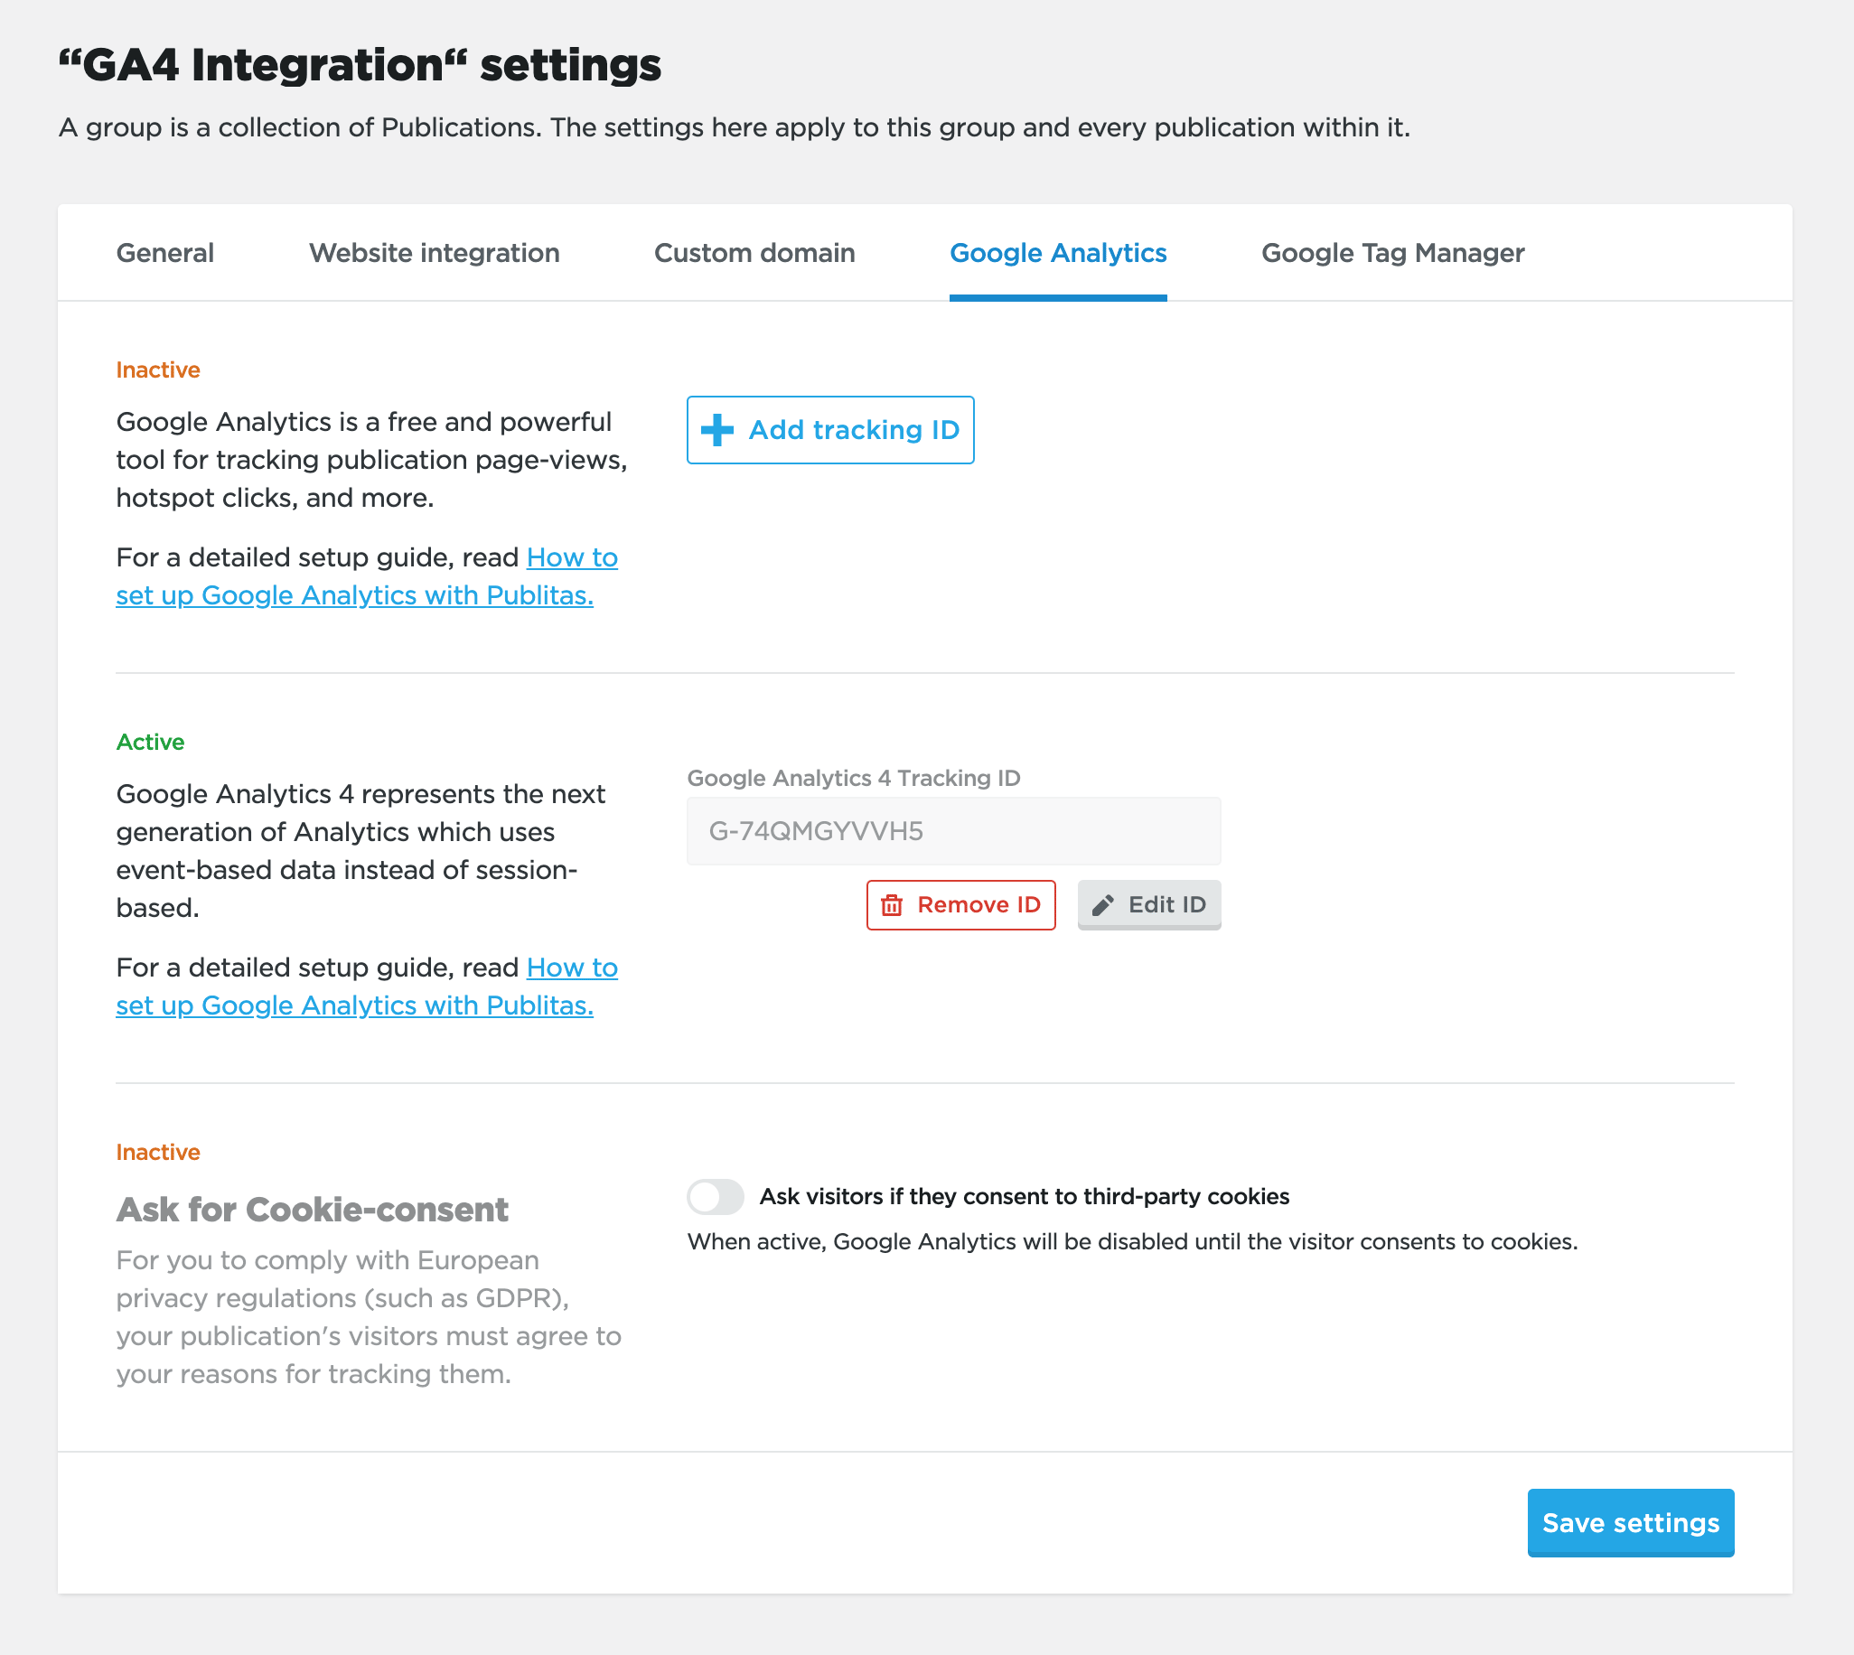Viewport: 1854px width, 1655px height.
Task: Click the pencil icon on Edit ID
Action: pyautogui.click(x=1104, y=904)
